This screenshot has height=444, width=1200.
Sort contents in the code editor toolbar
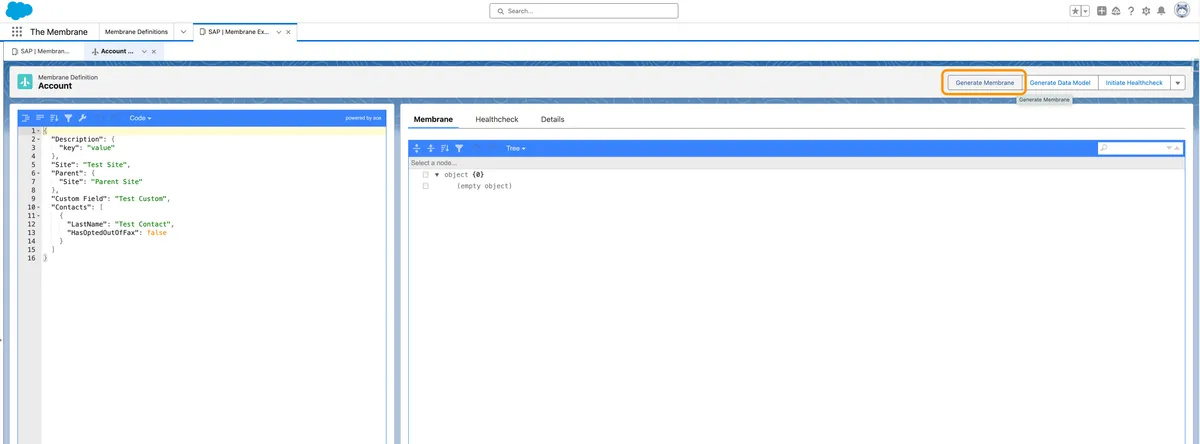point(54,118)
